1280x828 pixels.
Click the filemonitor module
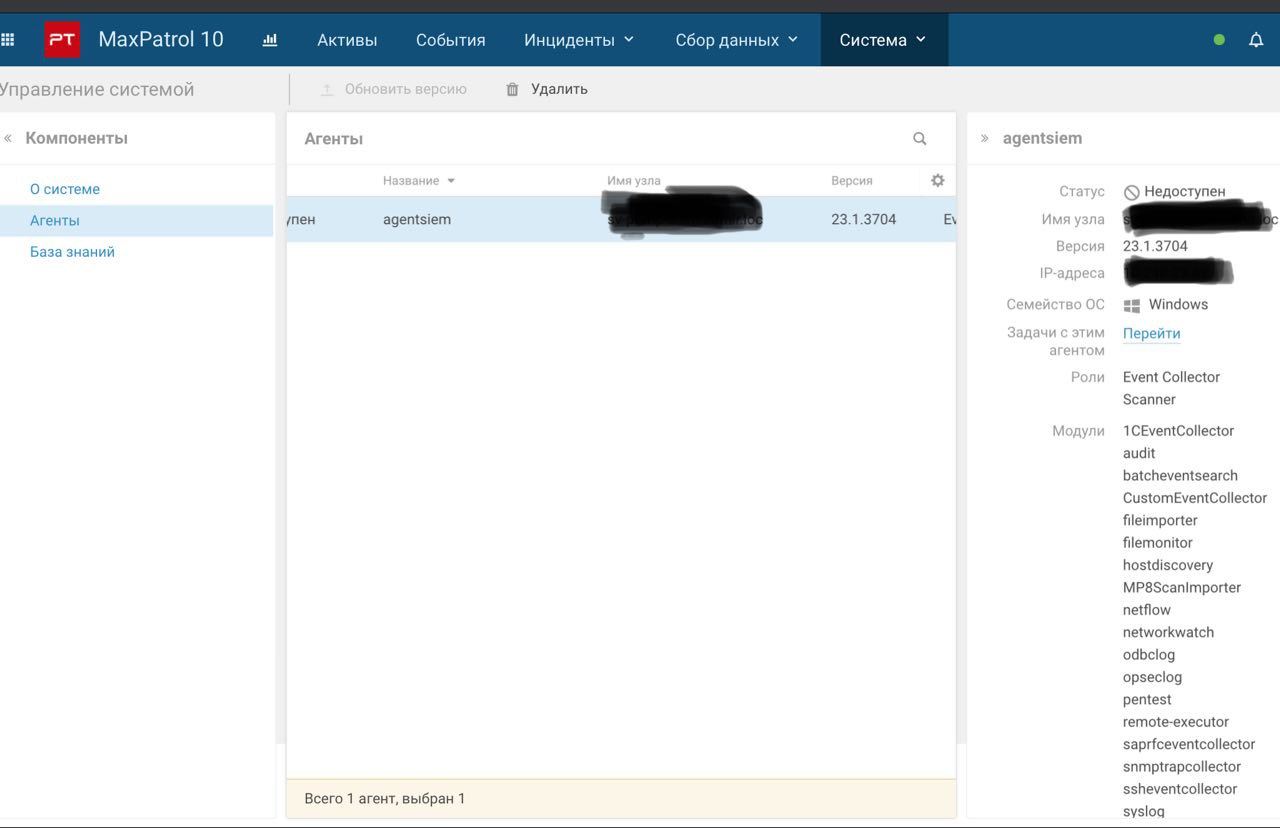[x=1158, y=543]
